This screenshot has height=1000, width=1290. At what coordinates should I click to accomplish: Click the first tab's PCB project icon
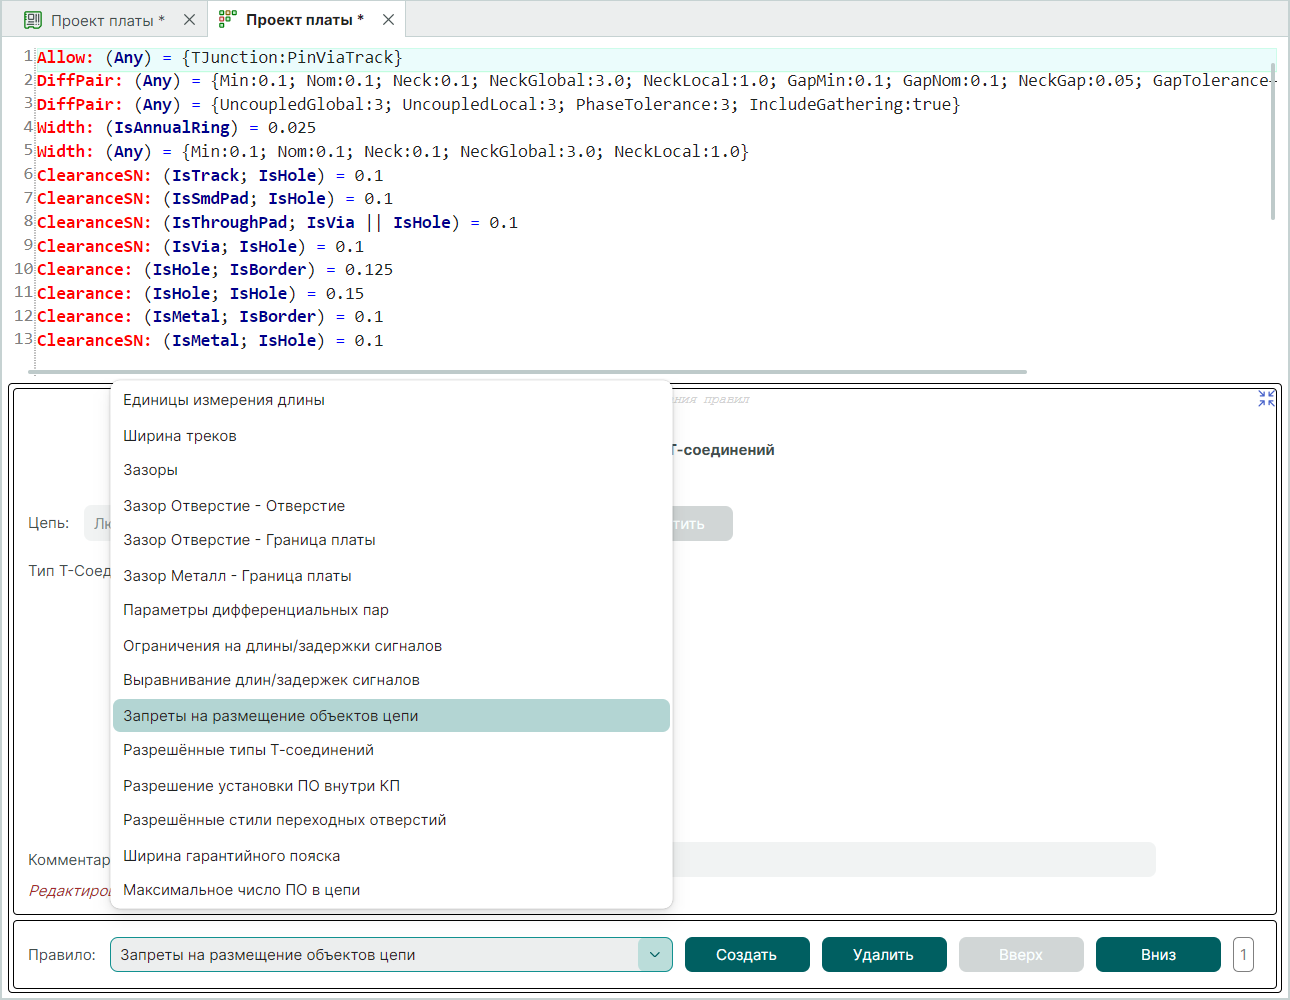tap(33, 20)
